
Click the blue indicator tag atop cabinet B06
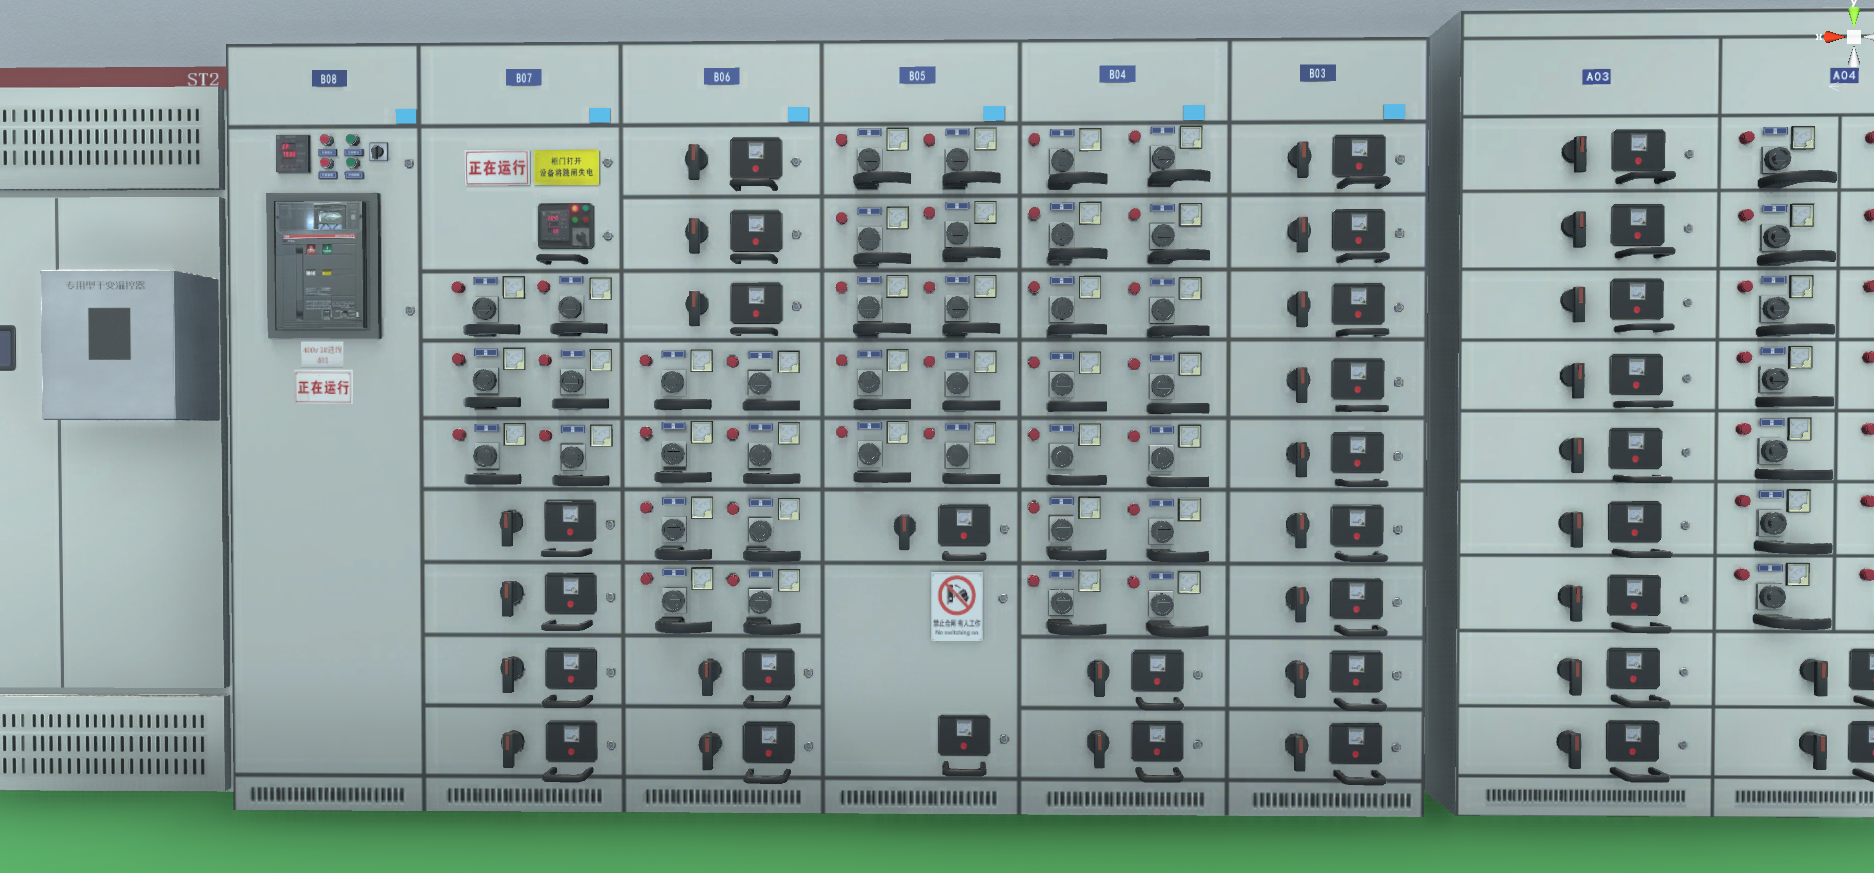(x=798, y=114)
